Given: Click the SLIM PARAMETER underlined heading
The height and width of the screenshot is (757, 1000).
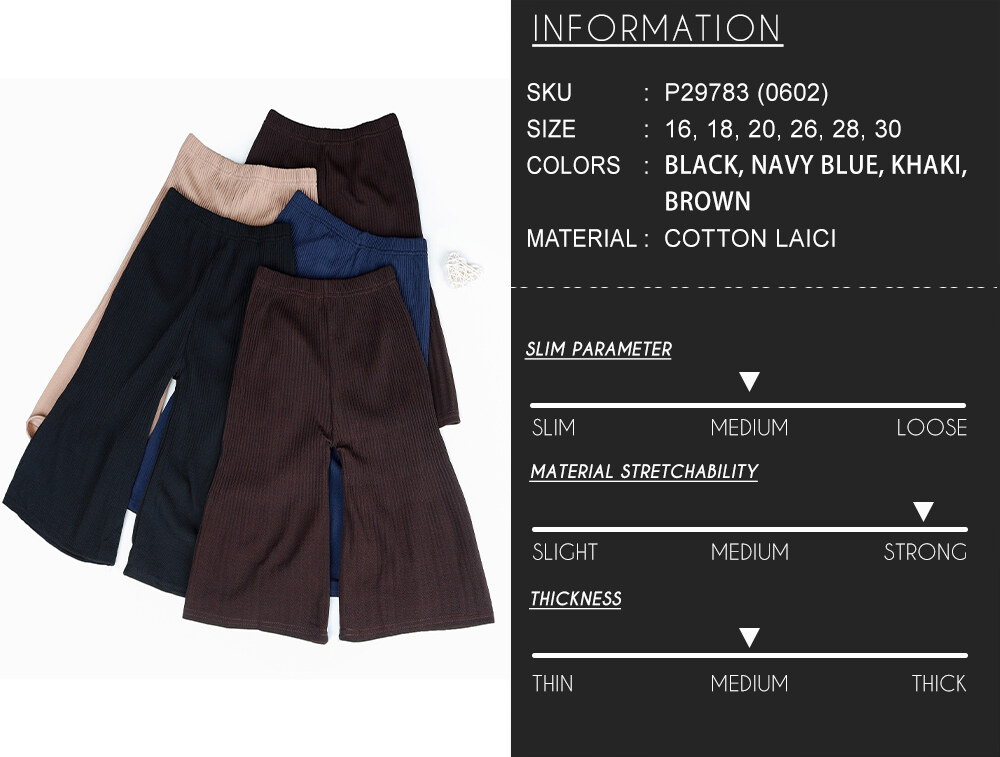Looking at the screenshot, I should tap(598, 349).
